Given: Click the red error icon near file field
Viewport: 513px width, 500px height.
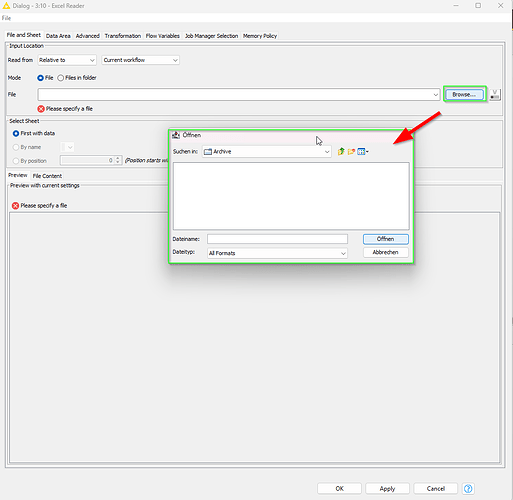Looking at the screenshot, I should [41, 109].
